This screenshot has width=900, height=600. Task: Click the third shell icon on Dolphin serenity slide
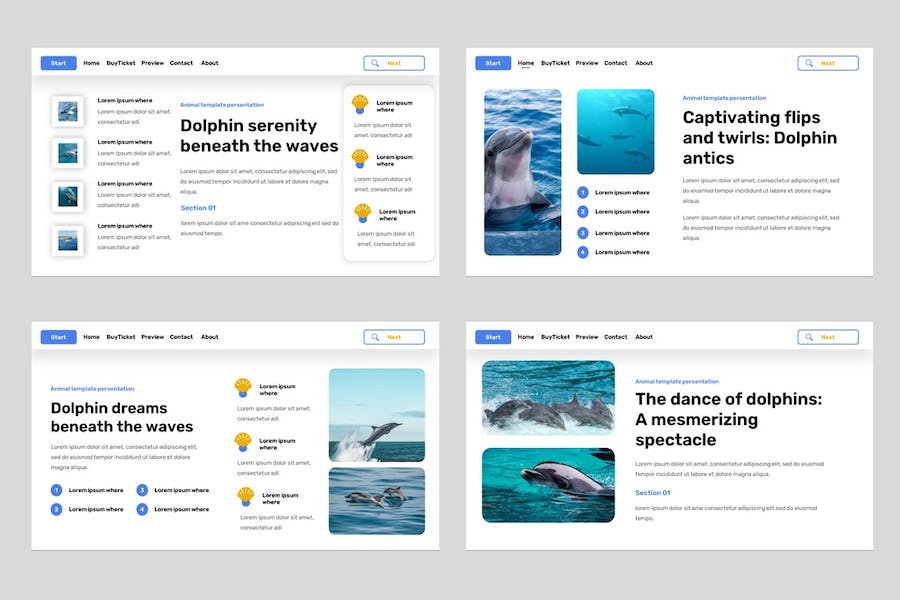tap(363, 213)
